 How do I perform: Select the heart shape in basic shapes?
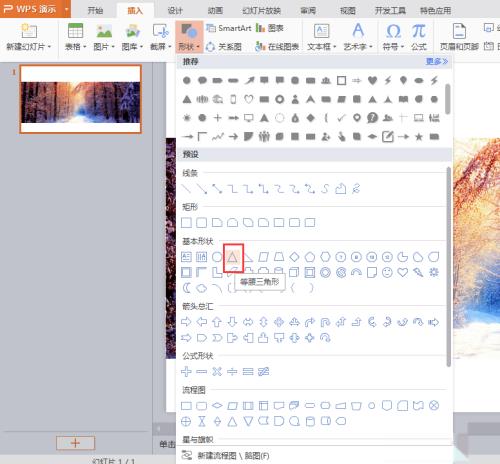tap(403, 272)
